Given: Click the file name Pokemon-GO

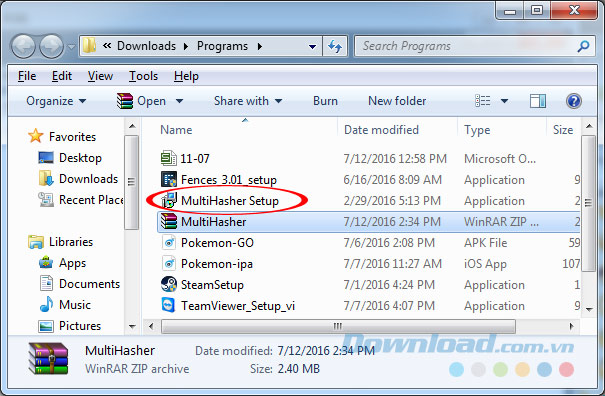Looking at the screenshot, I should 217,243.
